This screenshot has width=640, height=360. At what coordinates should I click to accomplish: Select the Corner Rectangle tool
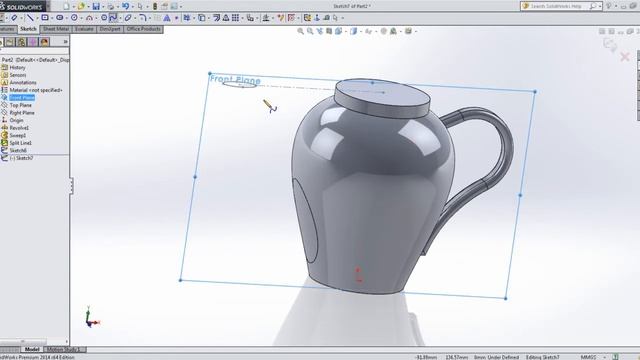tap(45, 18)
